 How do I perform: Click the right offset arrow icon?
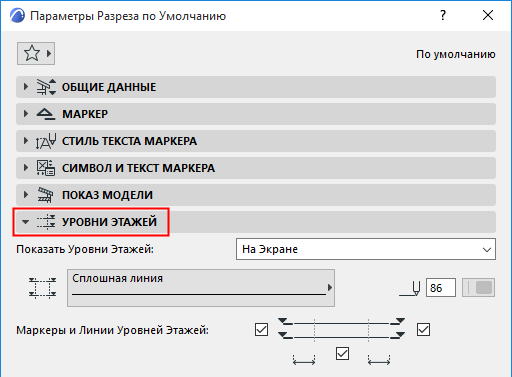point(379,360)
